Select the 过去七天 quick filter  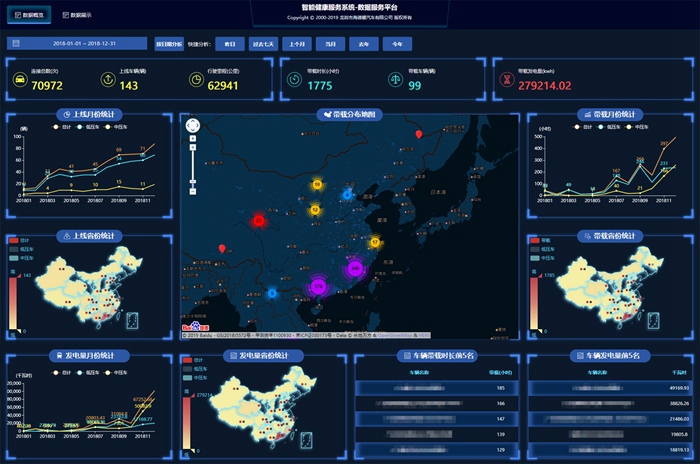264,44
